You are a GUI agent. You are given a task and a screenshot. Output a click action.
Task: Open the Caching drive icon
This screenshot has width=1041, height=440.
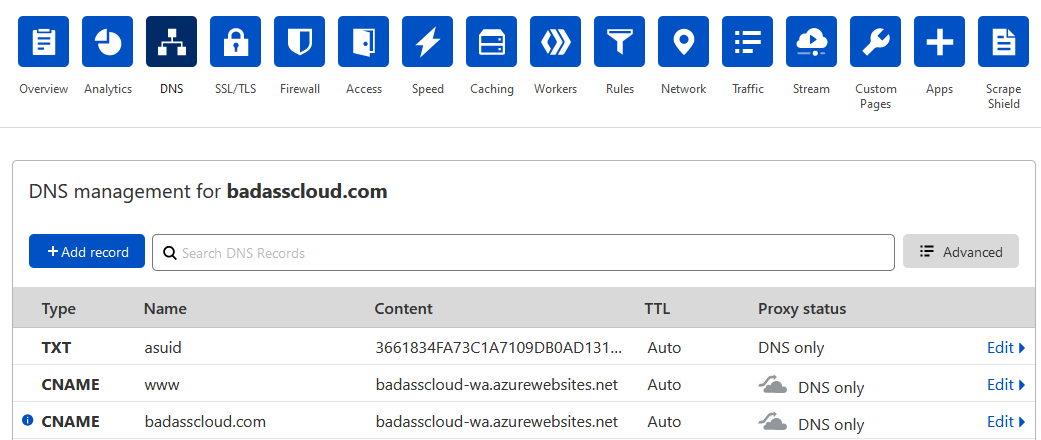[x=491, y=42]
